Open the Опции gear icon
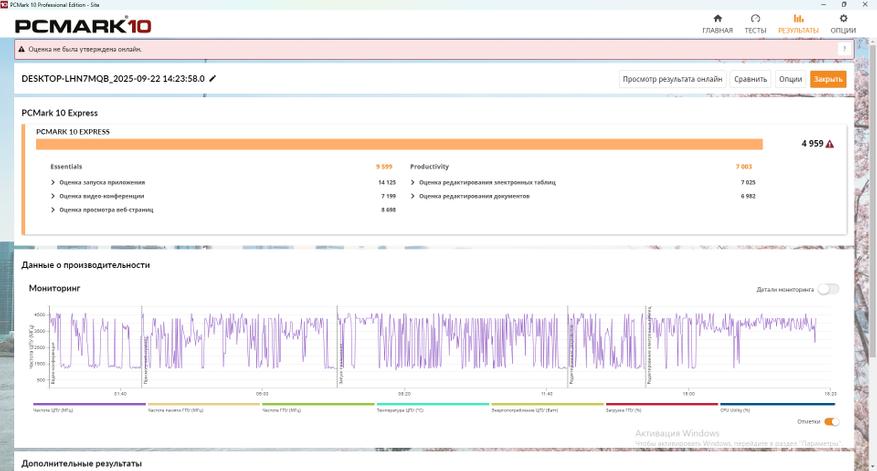Viewport: 877px width, 471px height. point(843,19)
